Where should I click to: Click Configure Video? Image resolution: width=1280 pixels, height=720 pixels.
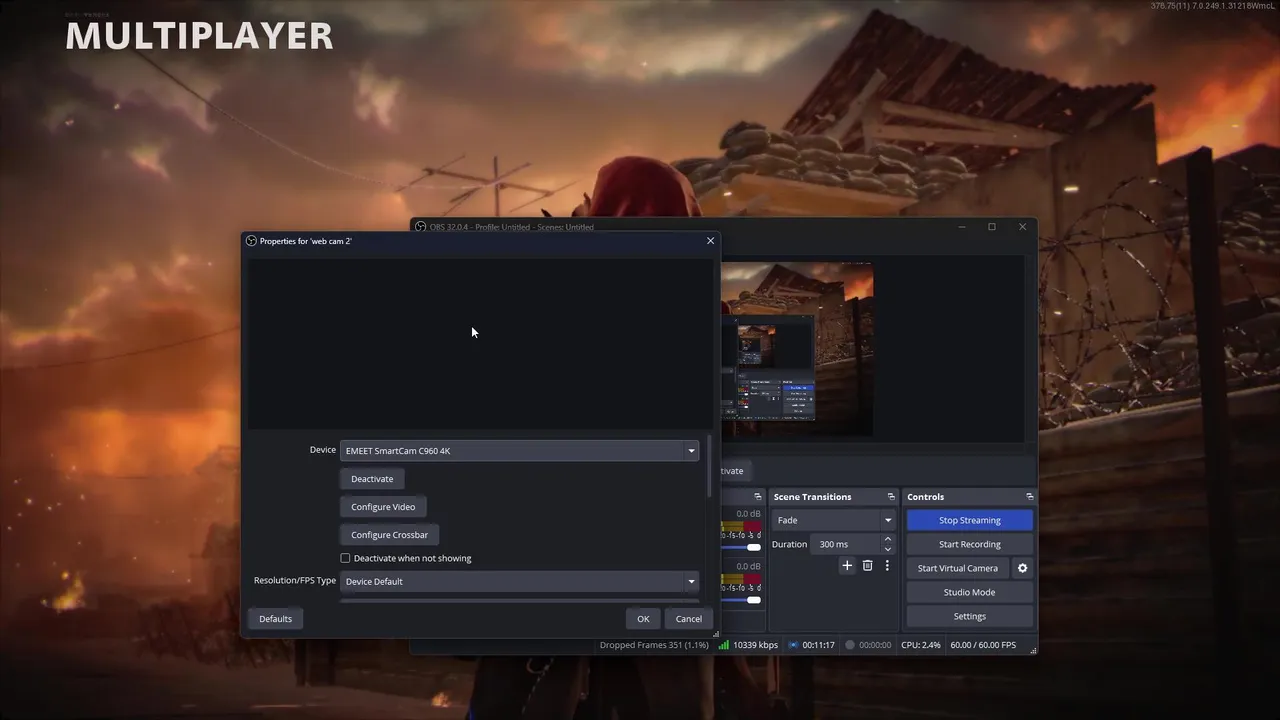point(383,507)
